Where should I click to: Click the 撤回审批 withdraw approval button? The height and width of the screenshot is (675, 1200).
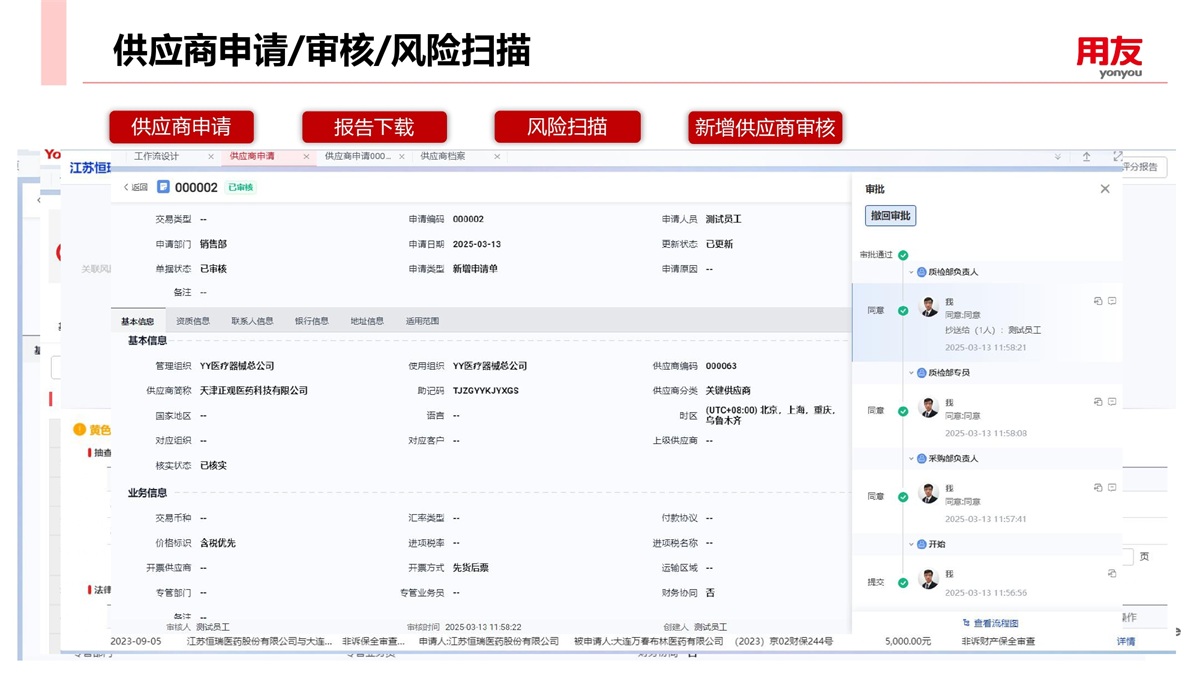[890, 216]
